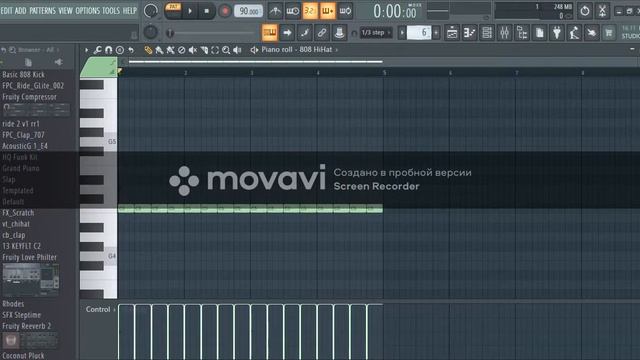640x360 pixels.
Task: Open the content library shopping cart icon
Action: pos(609,33)
